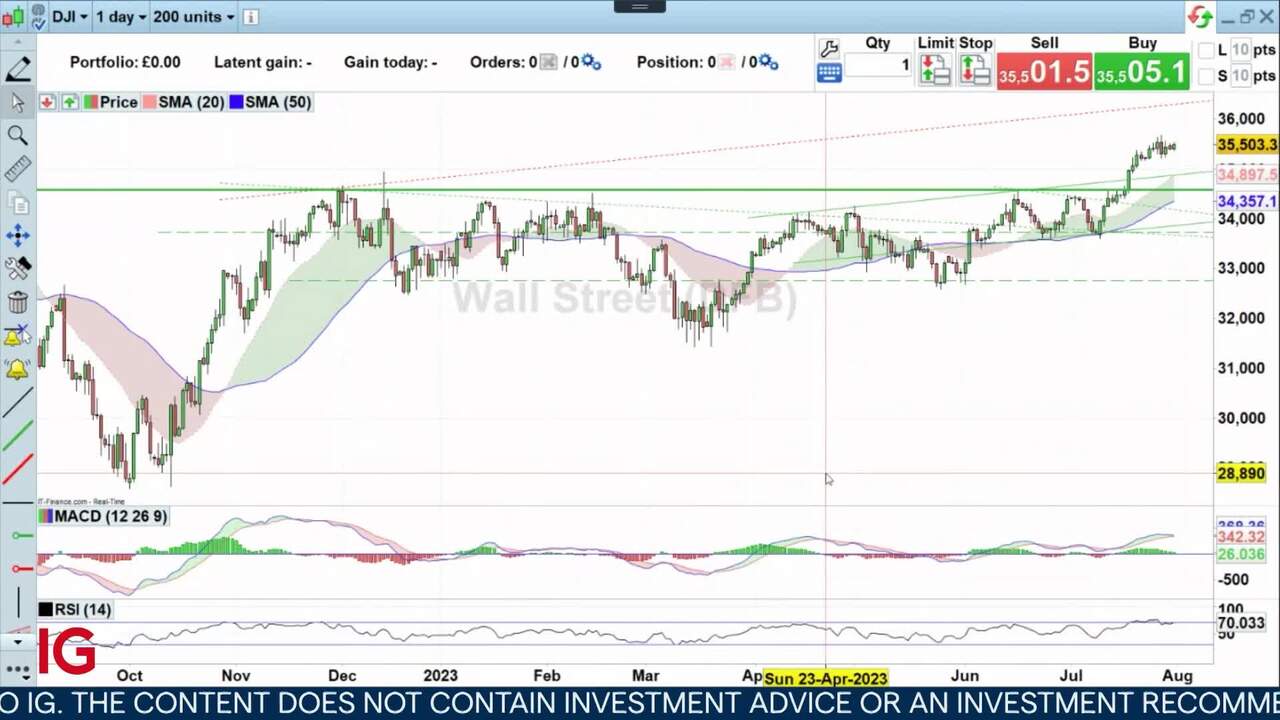This screenshot has width=1280, height=720.
Task: Select the green trendline tool
Action: coord(18,436)
